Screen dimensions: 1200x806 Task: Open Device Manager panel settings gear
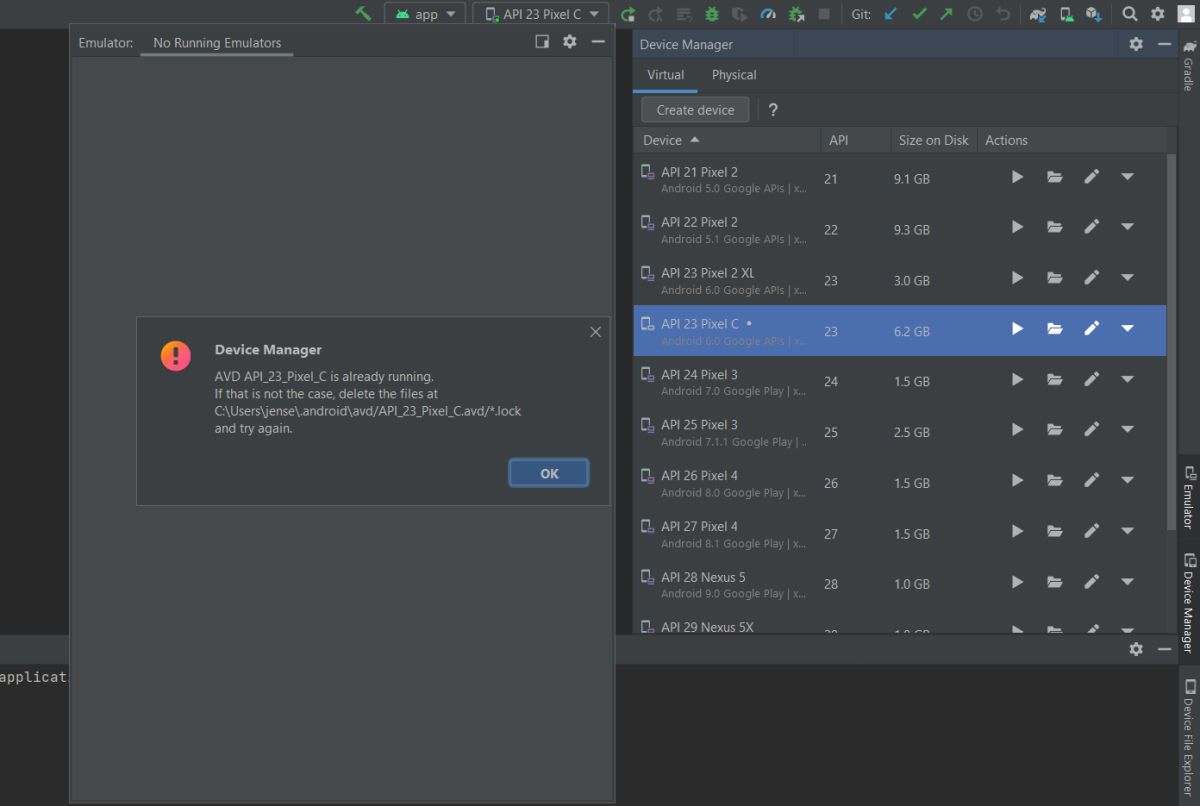pos(1136,44)
